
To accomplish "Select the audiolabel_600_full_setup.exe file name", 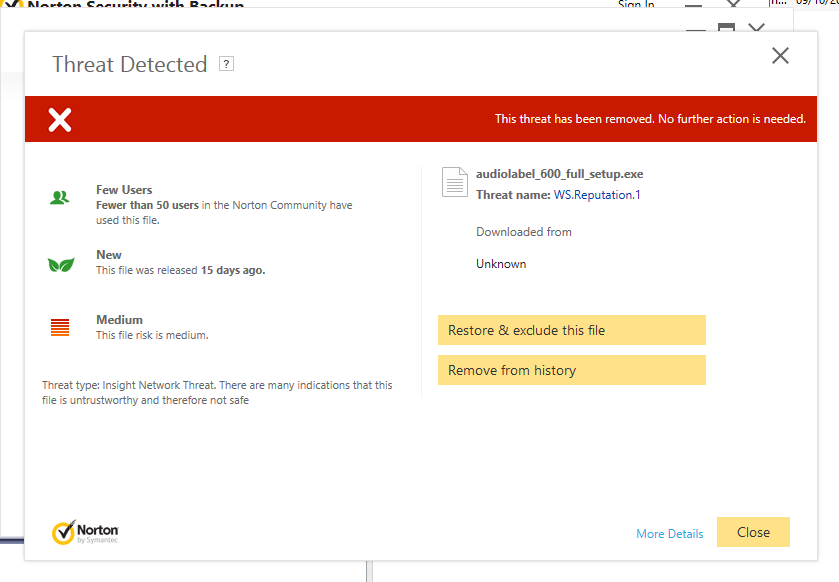I will [x=560, y=174].
